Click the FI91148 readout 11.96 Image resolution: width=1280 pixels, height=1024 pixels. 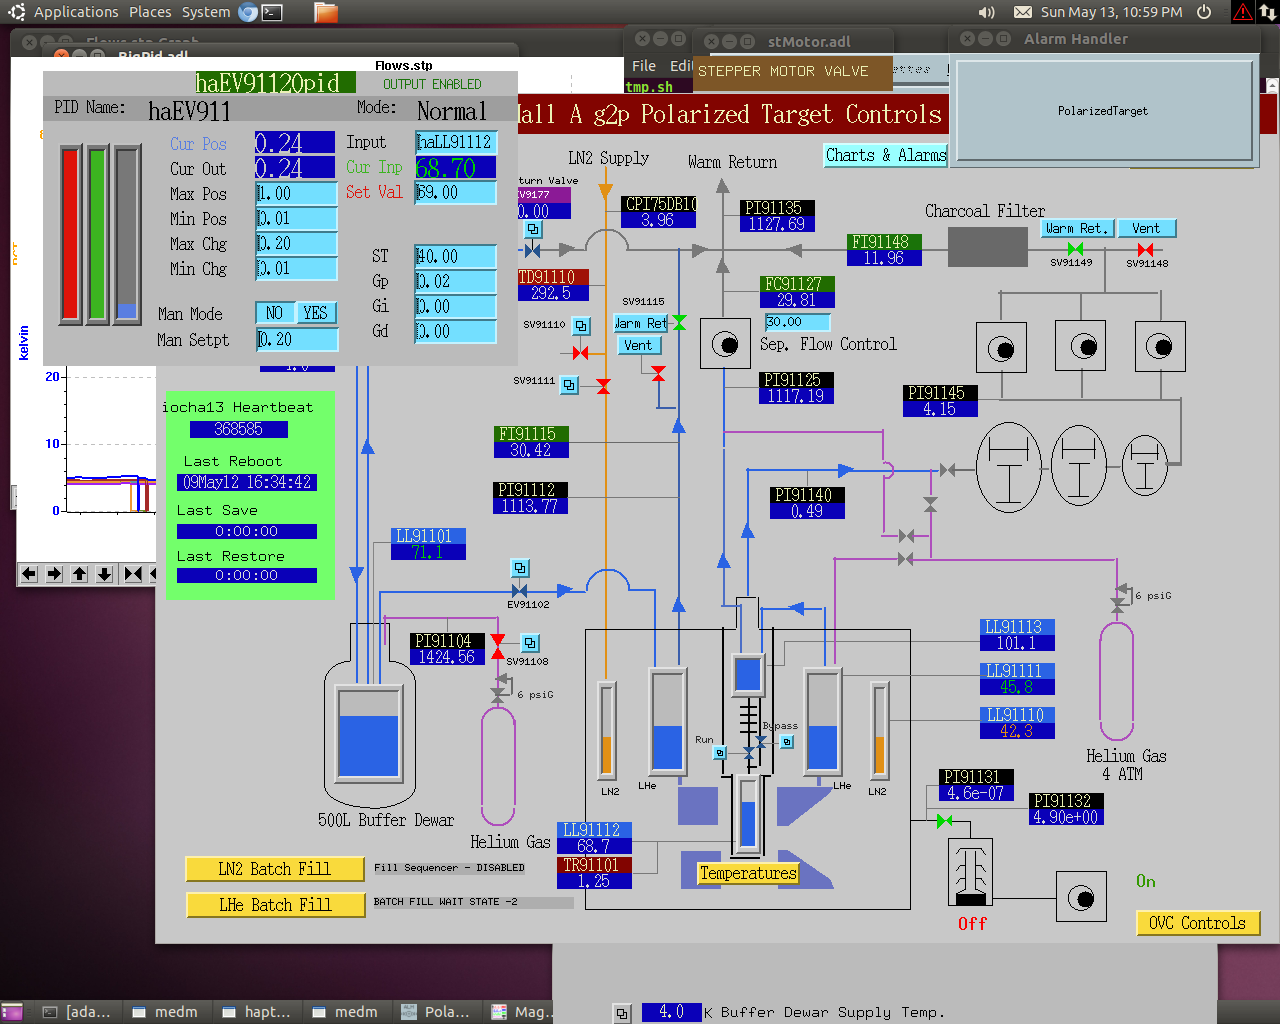[884, 258]
